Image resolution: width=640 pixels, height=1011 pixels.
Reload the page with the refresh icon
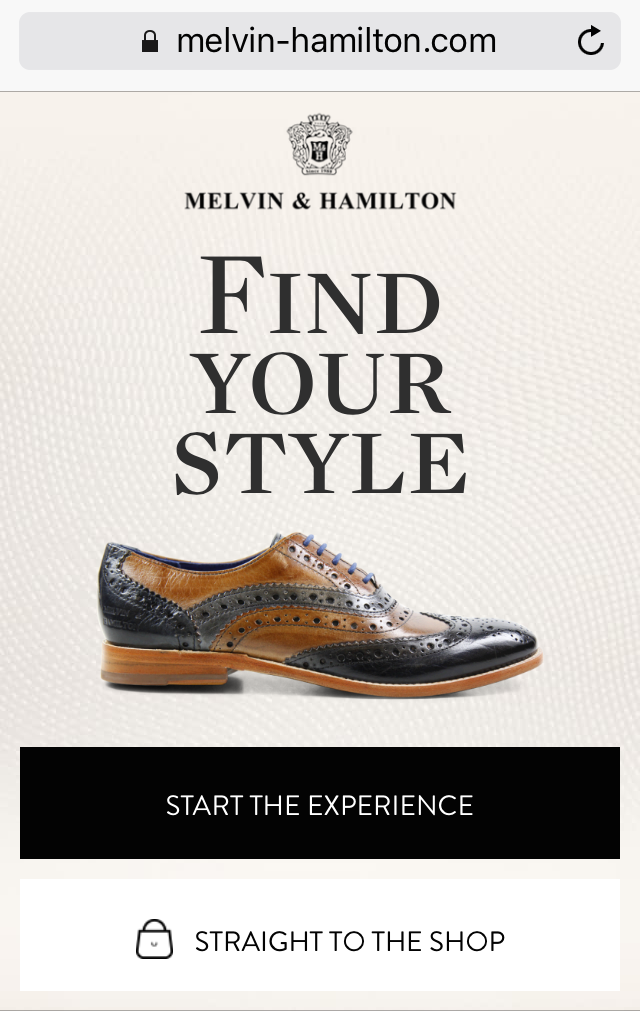pos(590,41)
